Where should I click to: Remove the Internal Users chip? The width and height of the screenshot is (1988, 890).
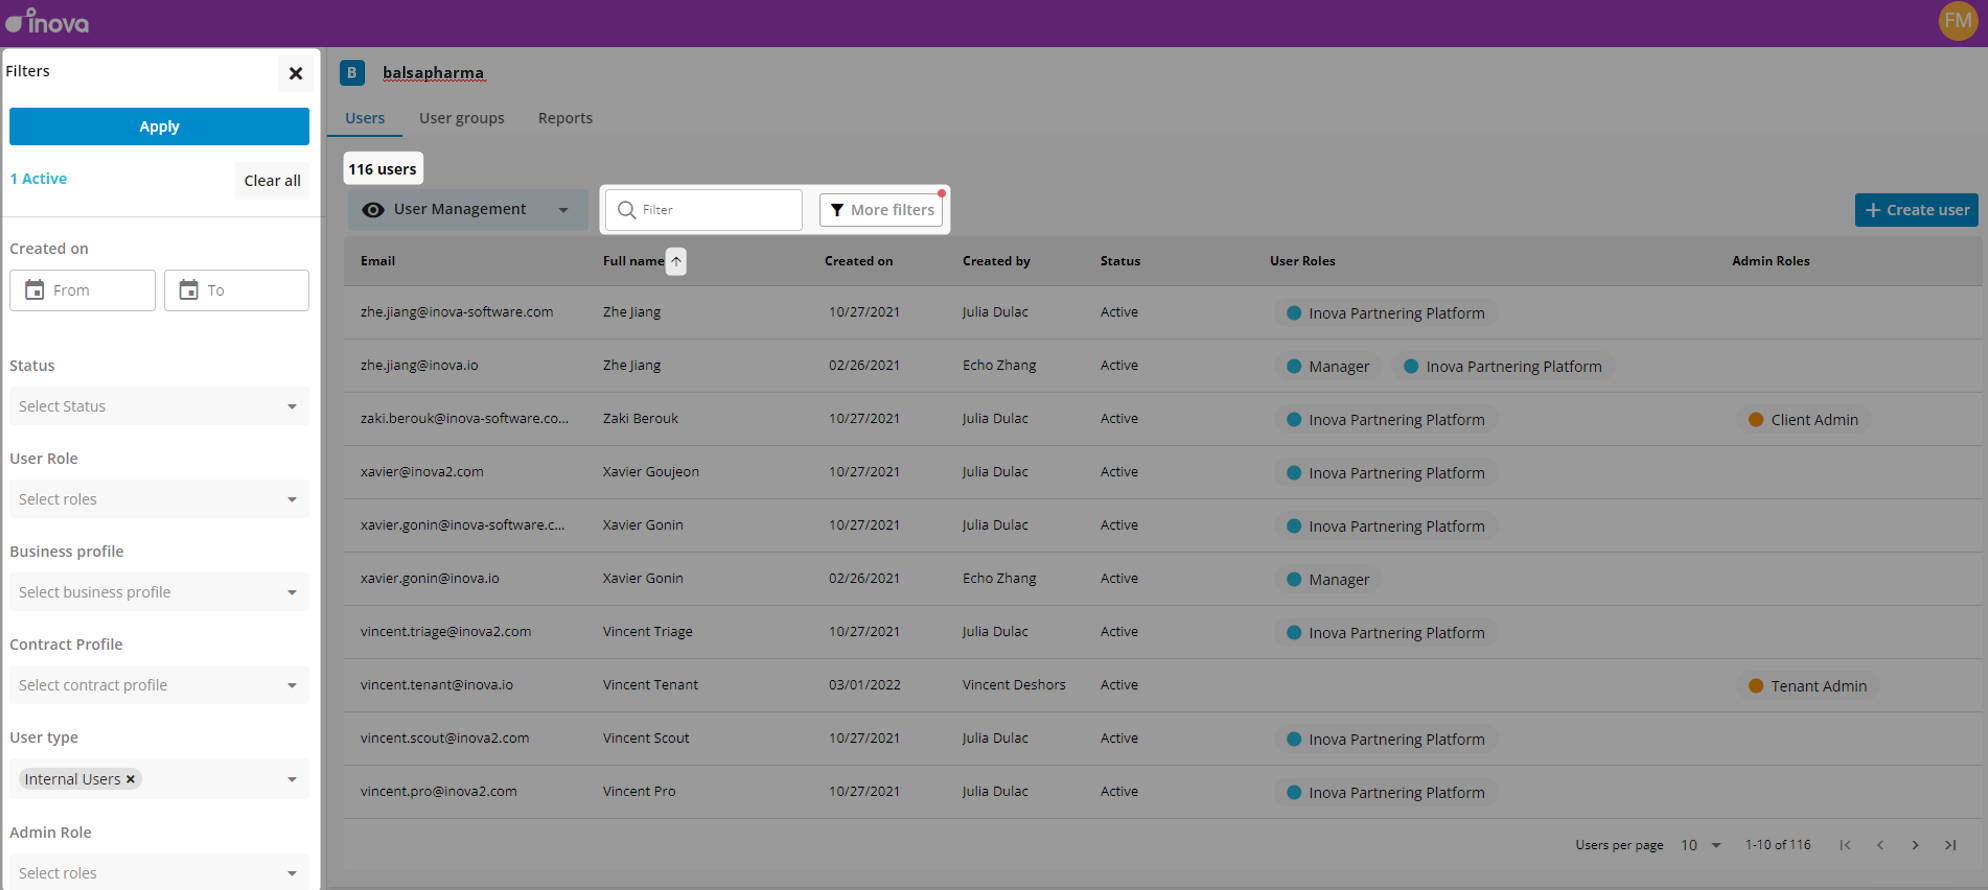pyautogui.click(x=130, y=779)
